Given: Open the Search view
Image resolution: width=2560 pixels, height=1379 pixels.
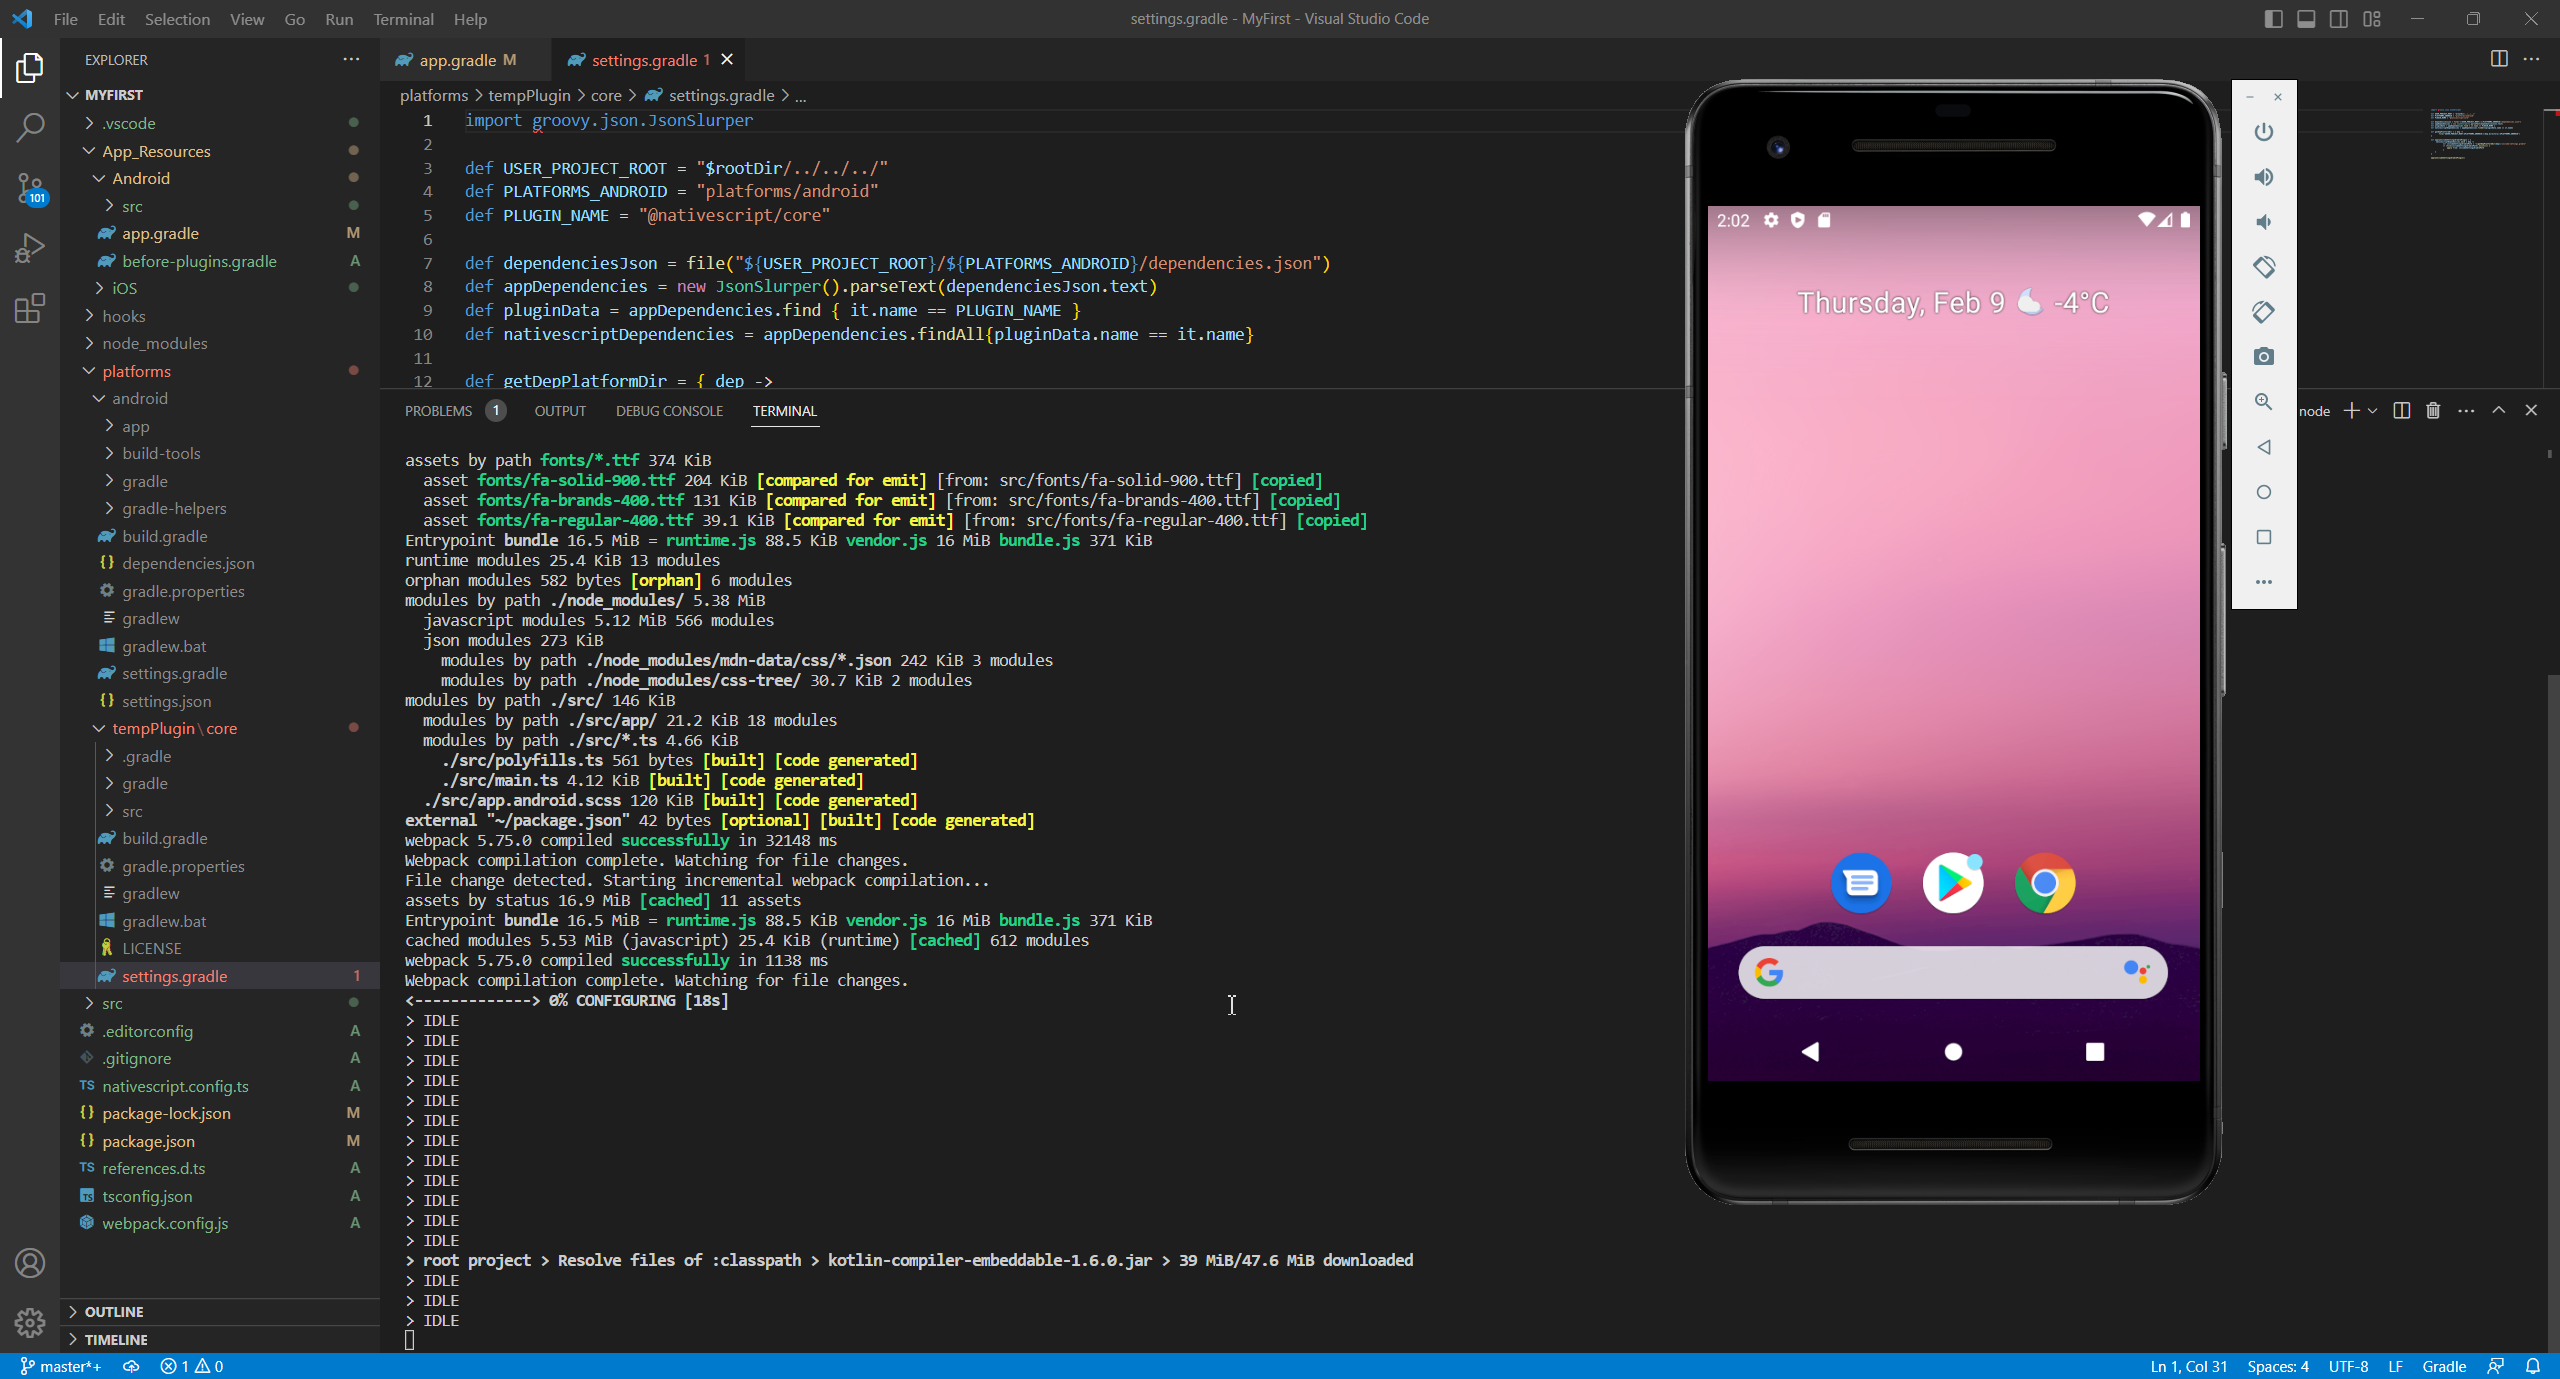Looking at the screenshot, I should point(30,127).
